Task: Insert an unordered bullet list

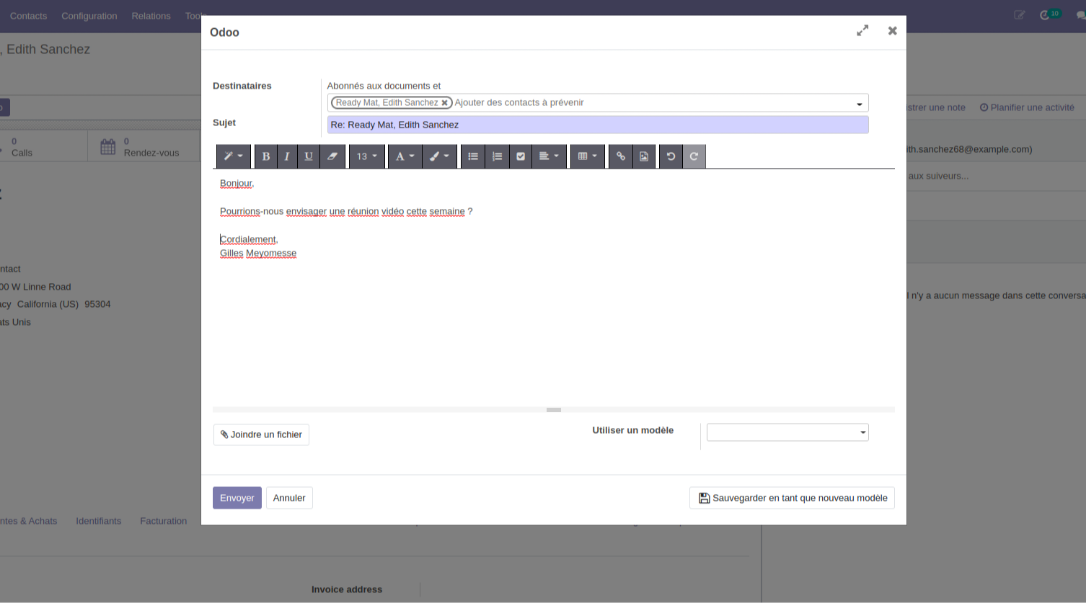Action: click(x=473, y=156)
